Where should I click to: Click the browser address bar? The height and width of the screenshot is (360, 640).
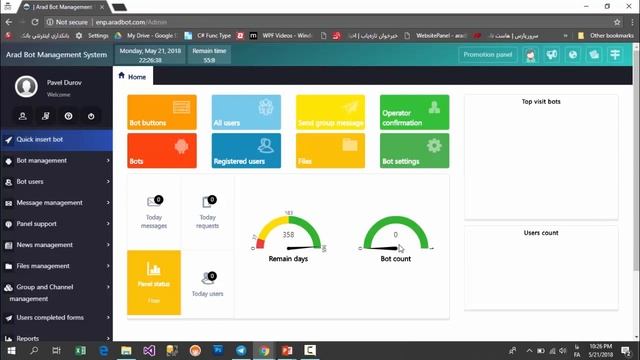[327, 22]
